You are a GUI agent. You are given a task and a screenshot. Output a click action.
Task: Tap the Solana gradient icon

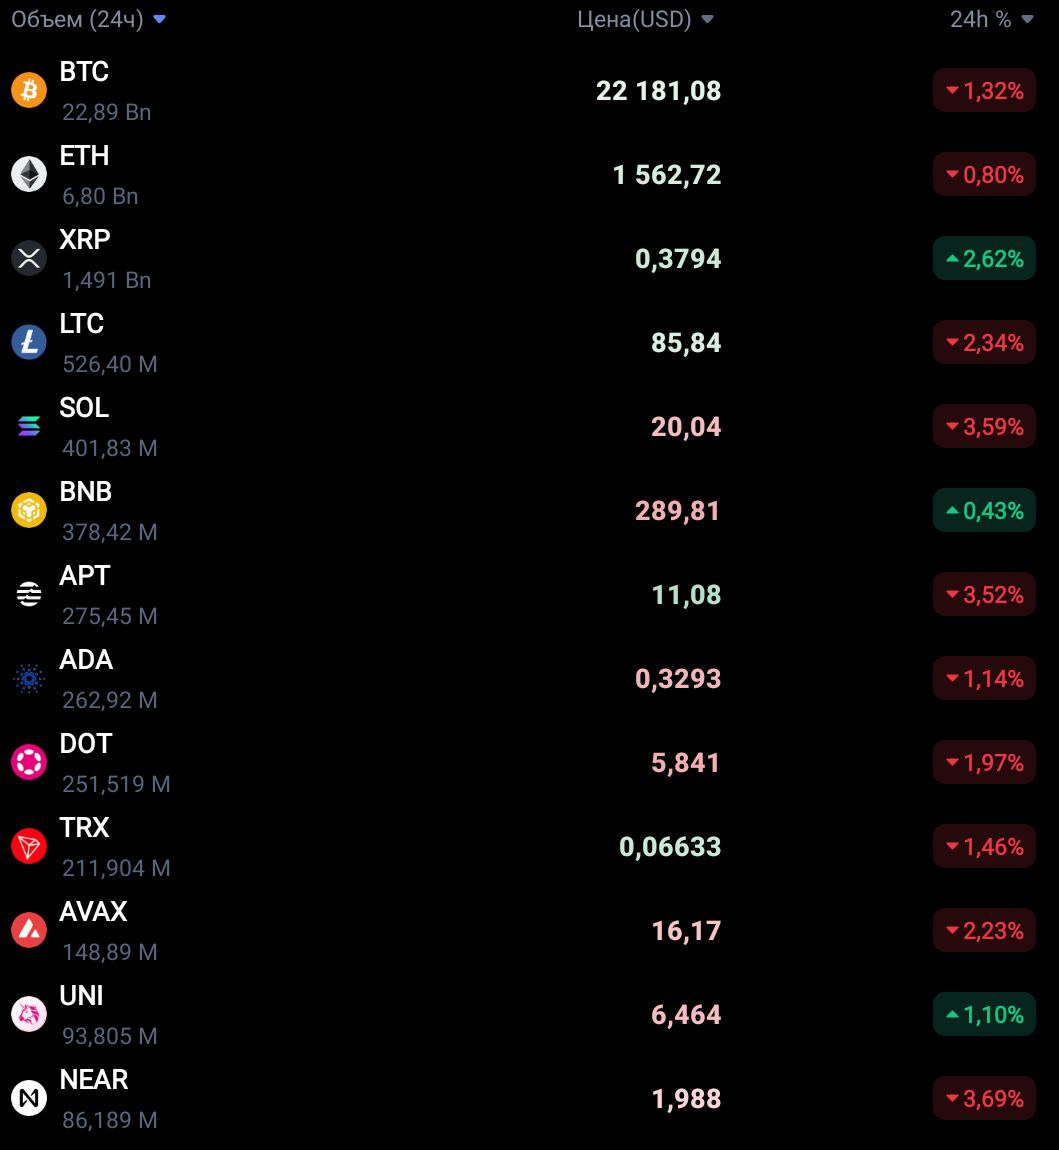pos(29,426)
